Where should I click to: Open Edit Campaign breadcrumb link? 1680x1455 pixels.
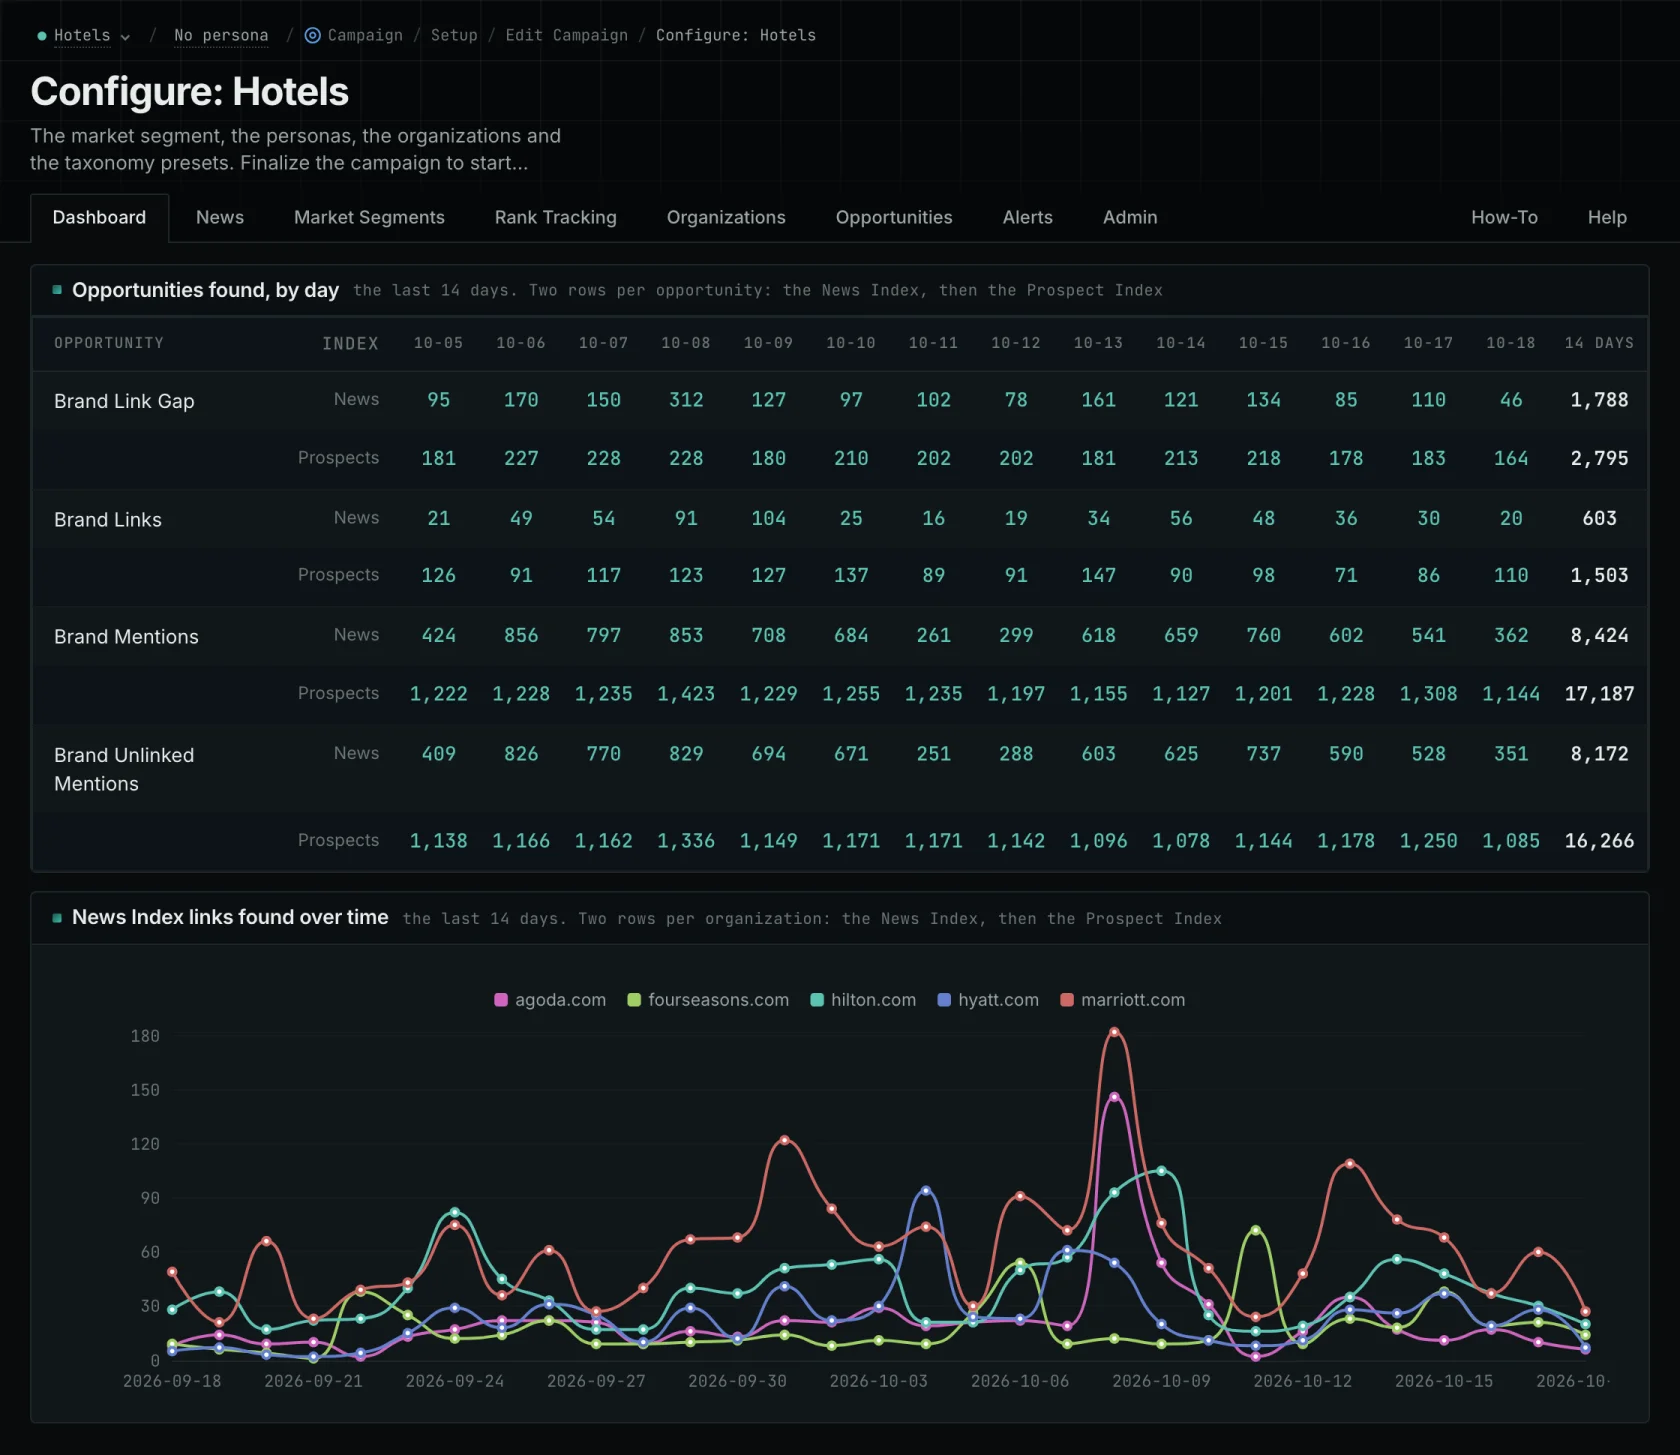pos(567,35)
